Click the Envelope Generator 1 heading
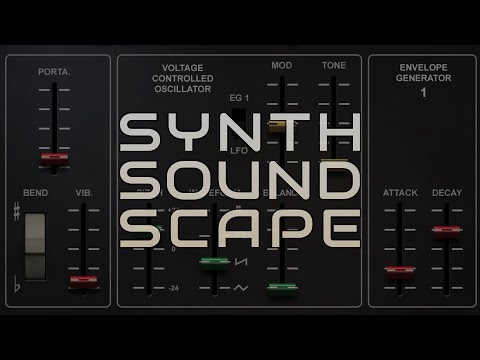 tap(423, 81)
